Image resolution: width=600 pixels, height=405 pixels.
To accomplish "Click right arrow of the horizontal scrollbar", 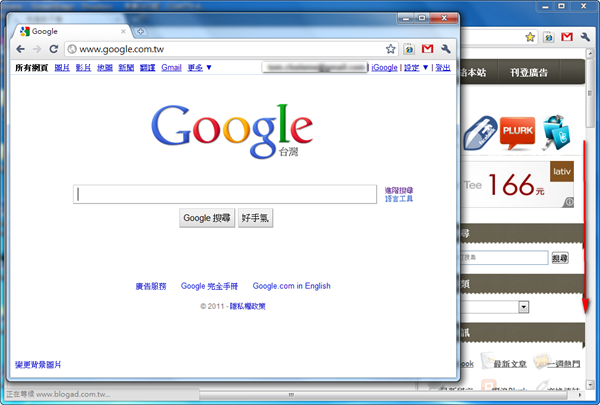I will pyautogui.click(x=580, y=395).
